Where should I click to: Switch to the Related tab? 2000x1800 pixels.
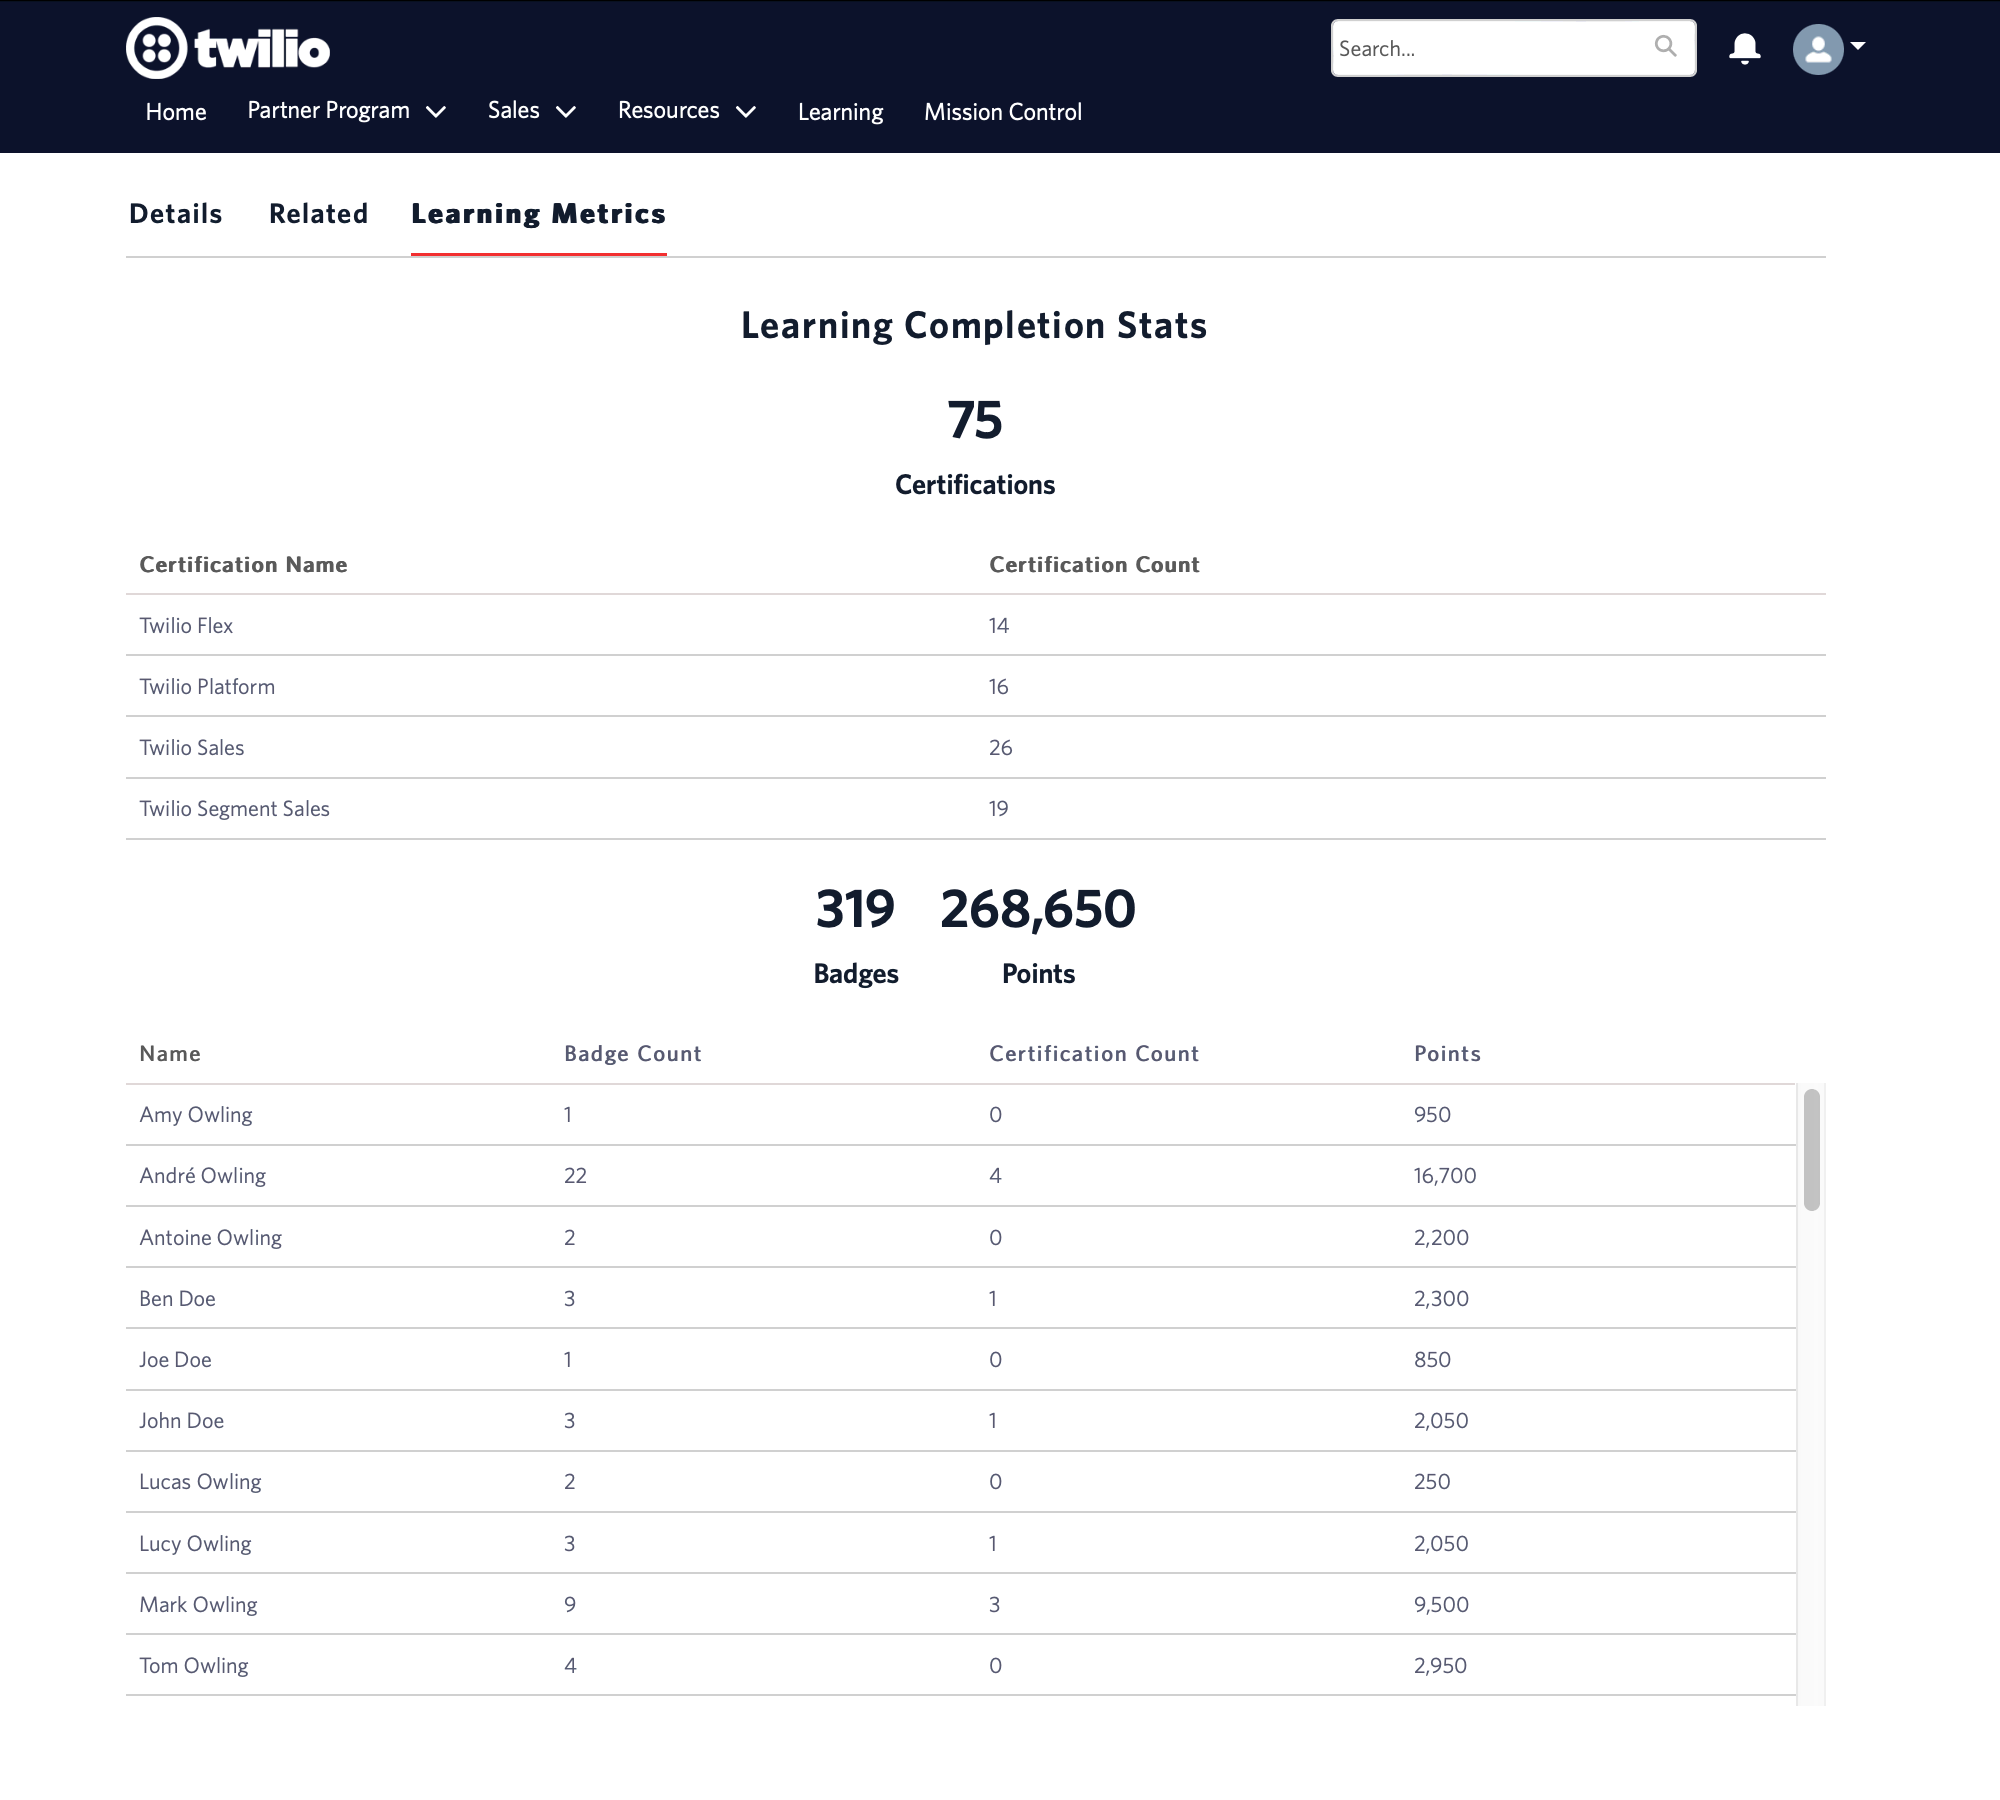pyautogui.click(x=318, y=214)
